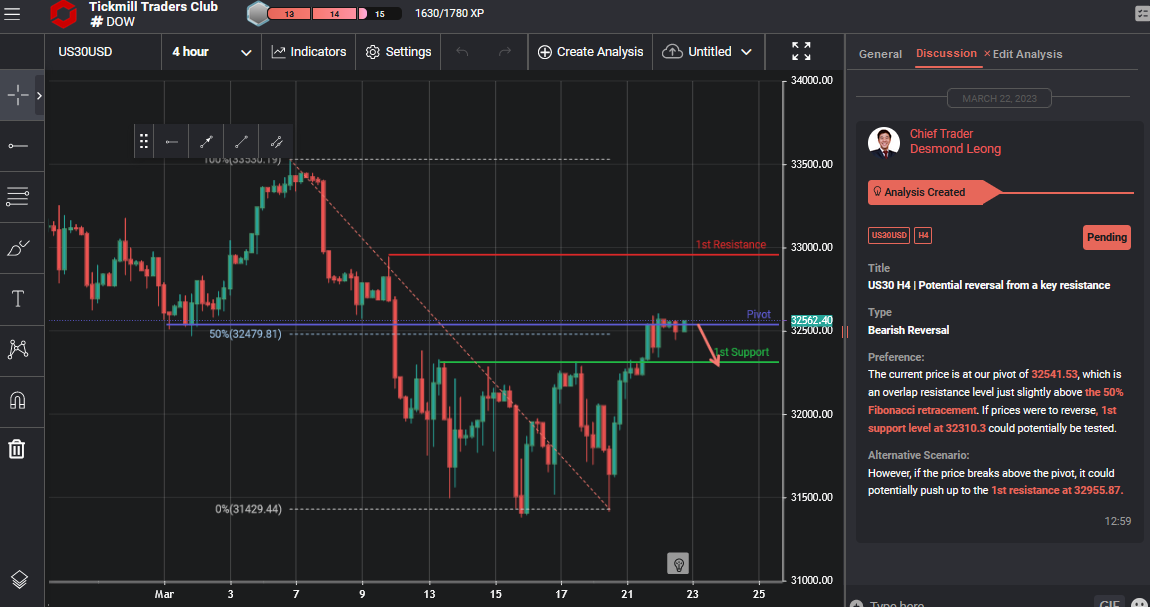Open the 4 hour timeframe dropdown

(x=212, y=52)
